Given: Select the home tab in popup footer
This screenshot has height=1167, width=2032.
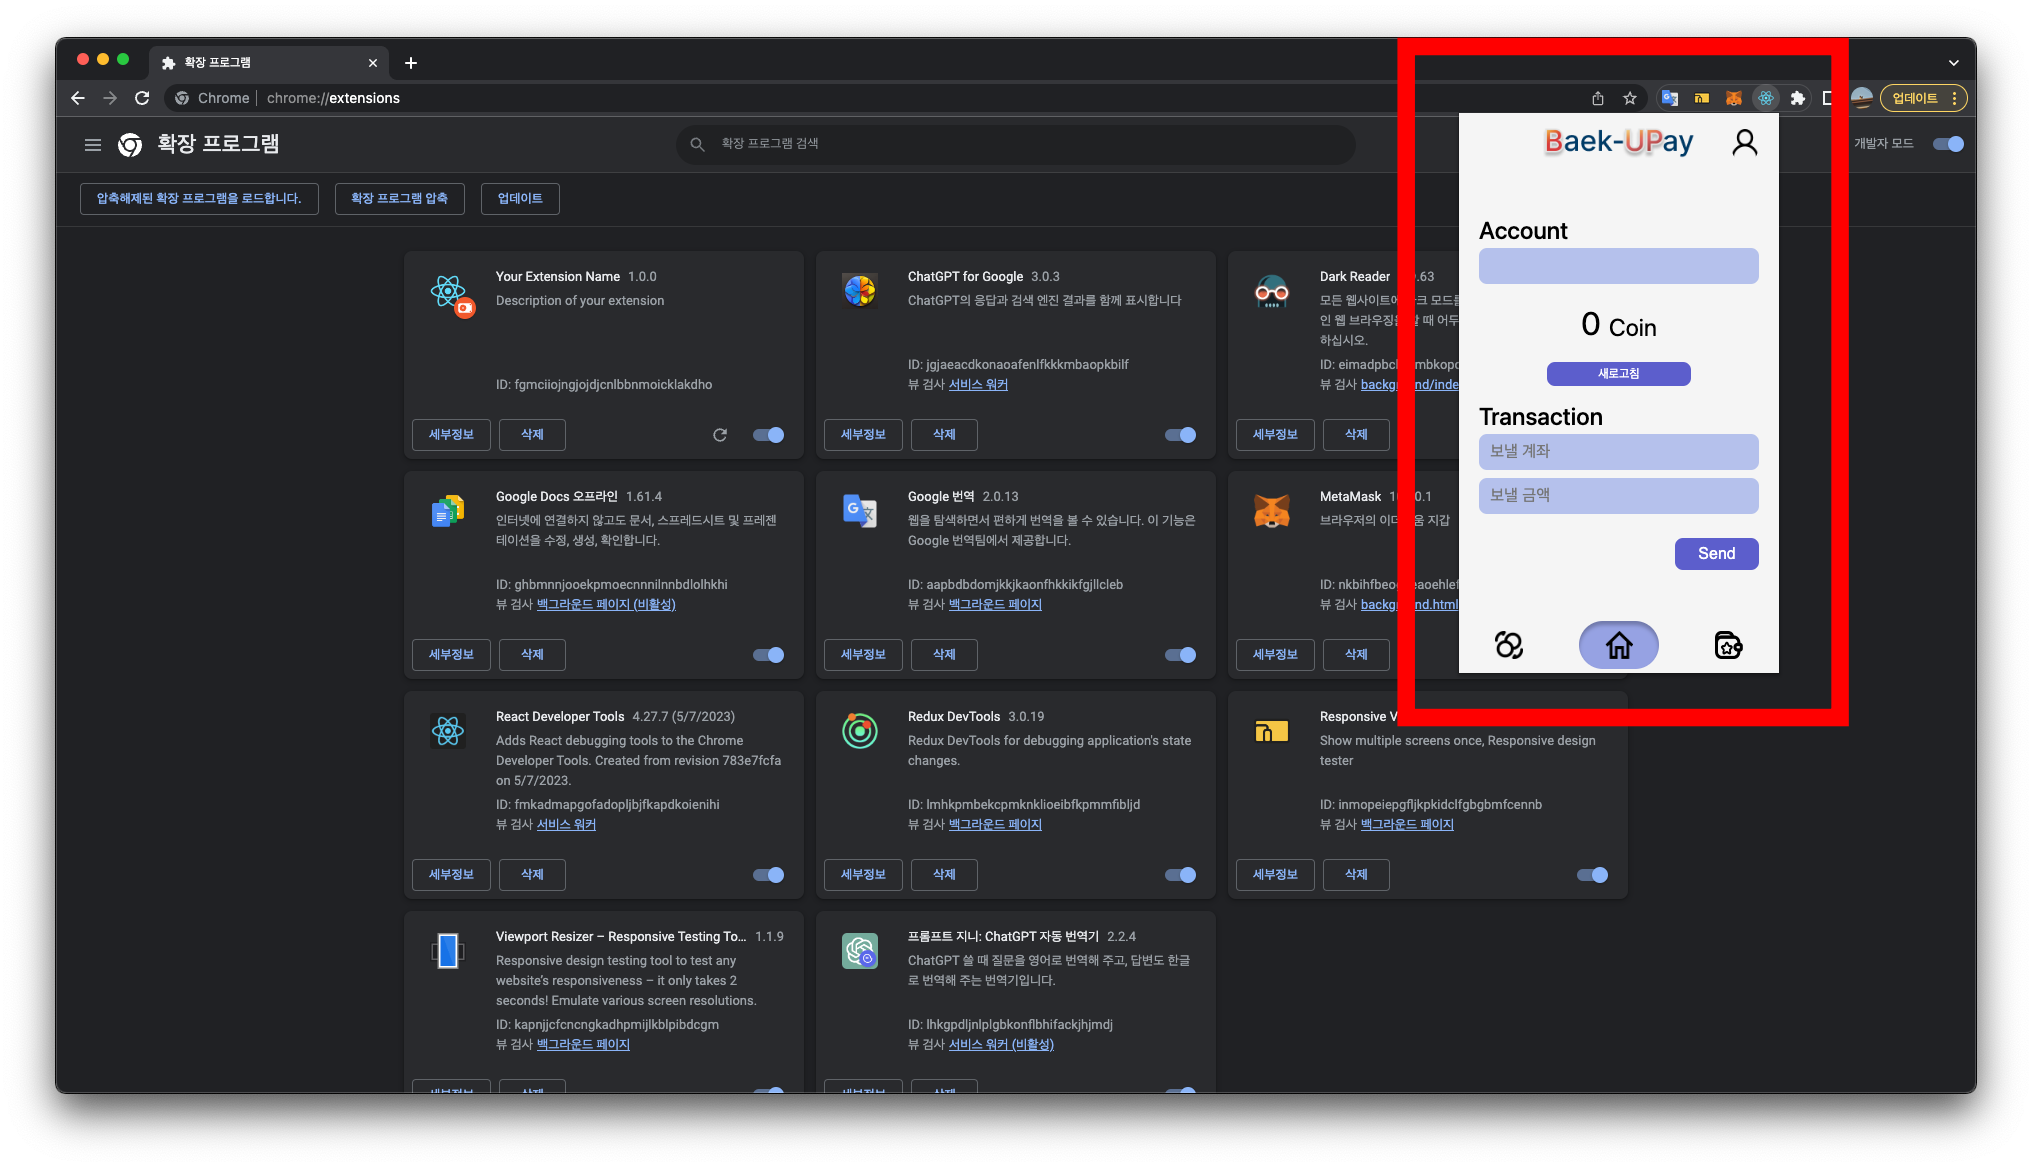Looking at the screenshot, I should click(1618, 645).
